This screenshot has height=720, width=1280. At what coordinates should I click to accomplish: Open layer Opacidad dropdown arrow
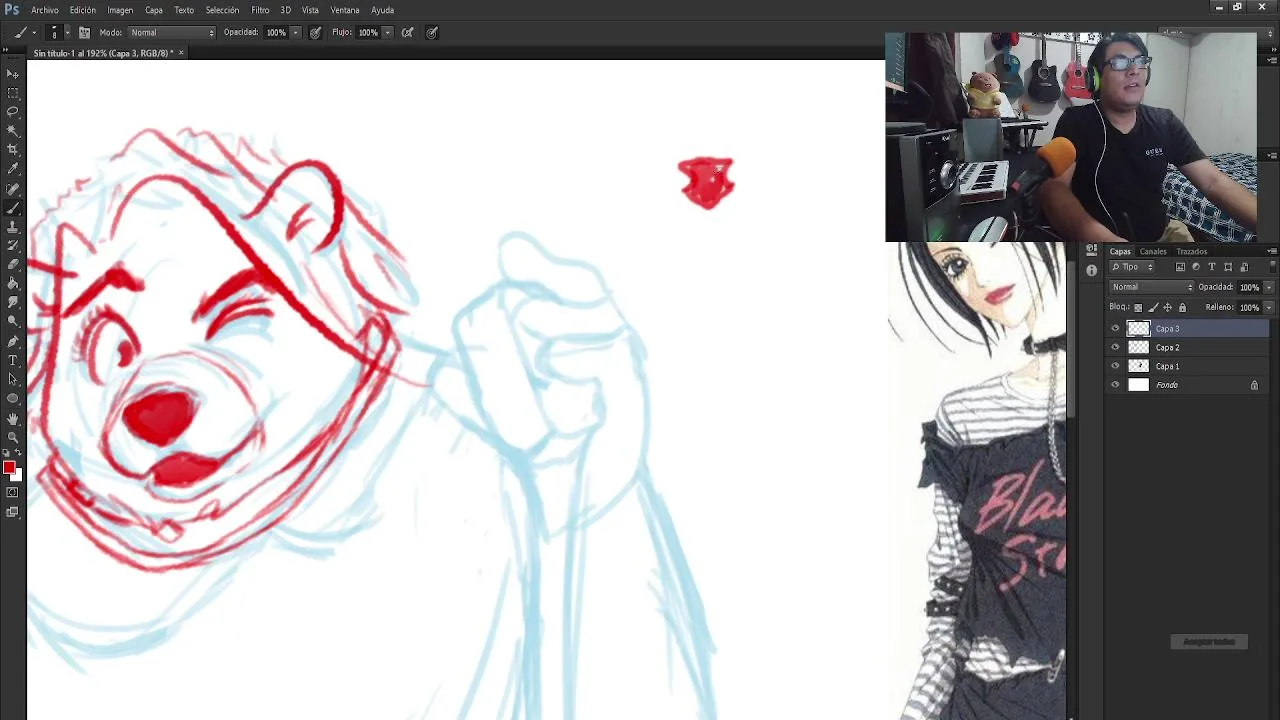1268,287
